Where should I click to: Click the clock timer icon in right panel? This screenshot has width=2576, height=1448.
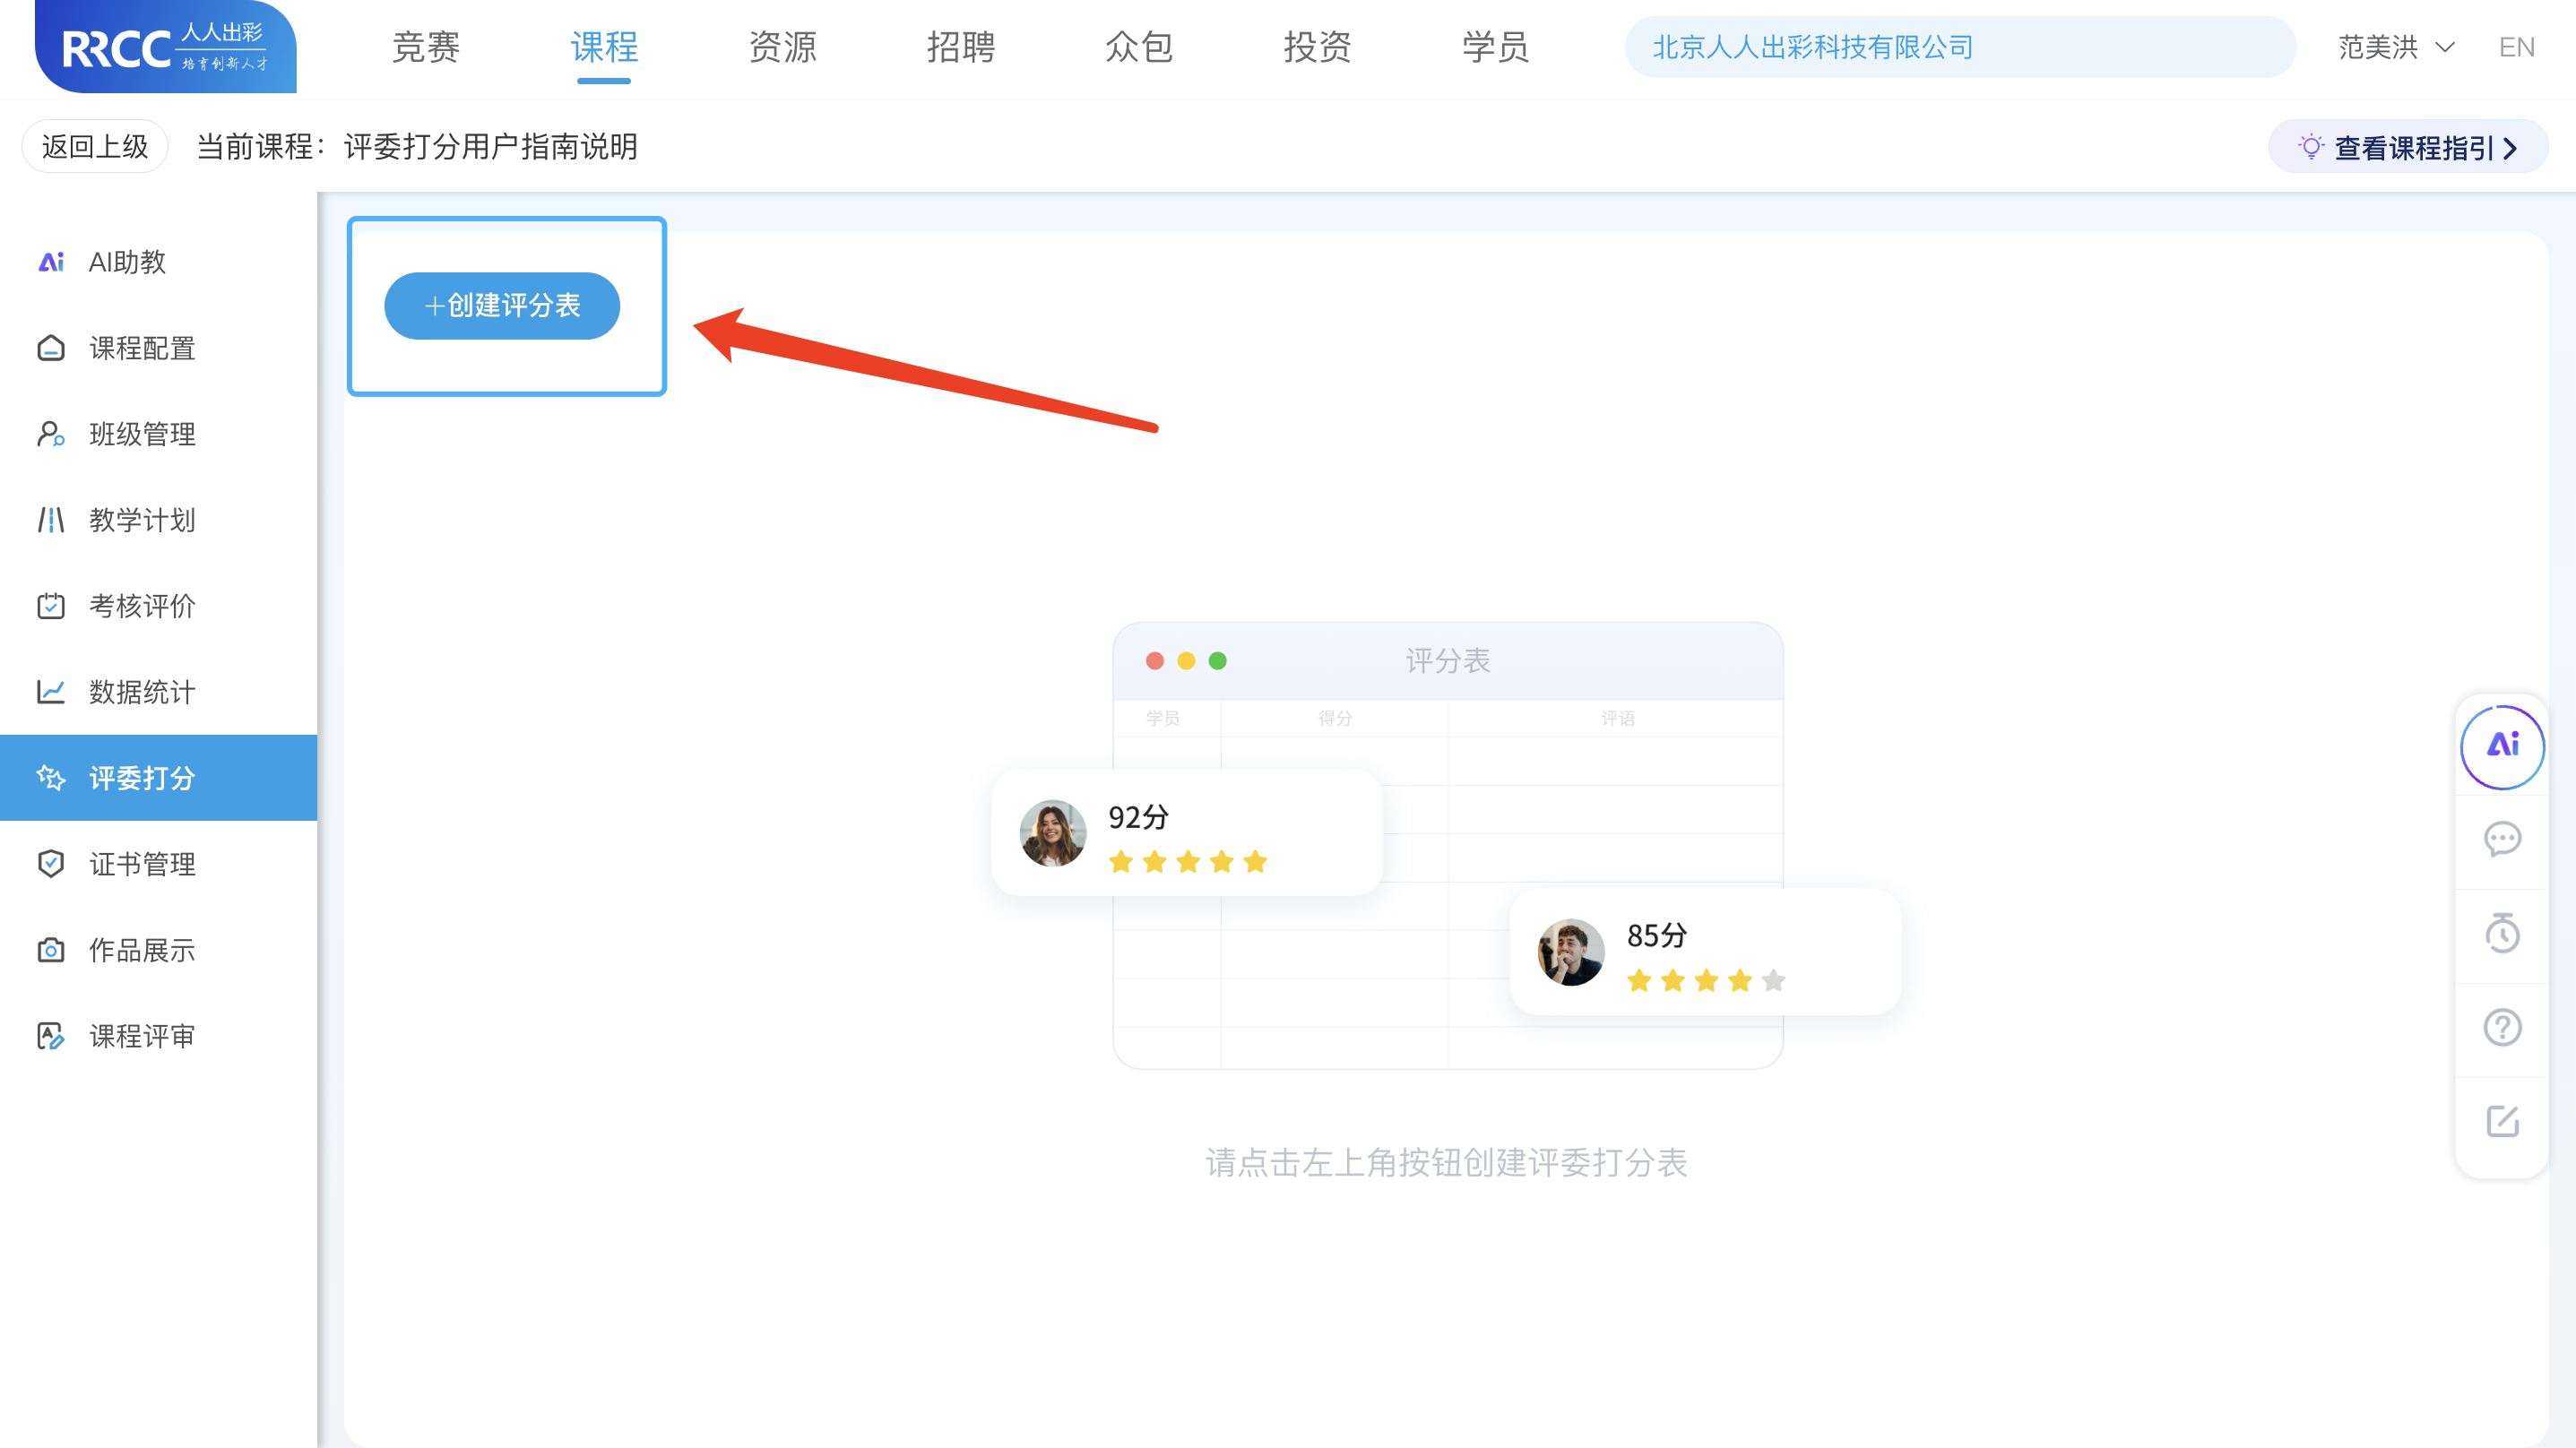(2503, 933)
